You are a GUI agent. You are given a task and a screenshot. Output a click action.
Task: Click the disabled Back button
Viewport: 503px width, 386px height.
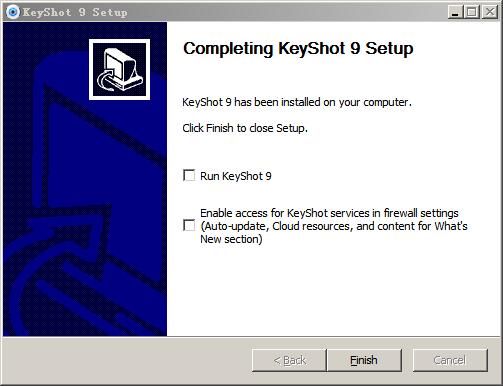289,360
